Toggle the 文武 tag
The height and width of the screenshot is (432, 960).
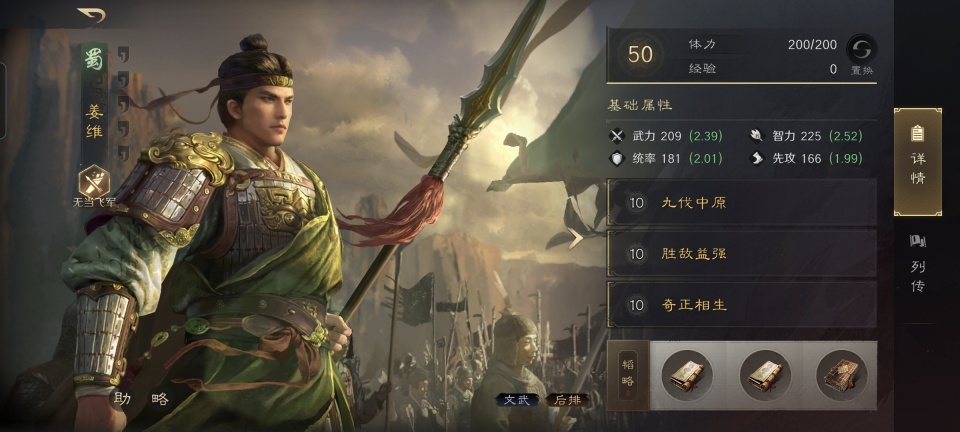(x=517, y=400)
